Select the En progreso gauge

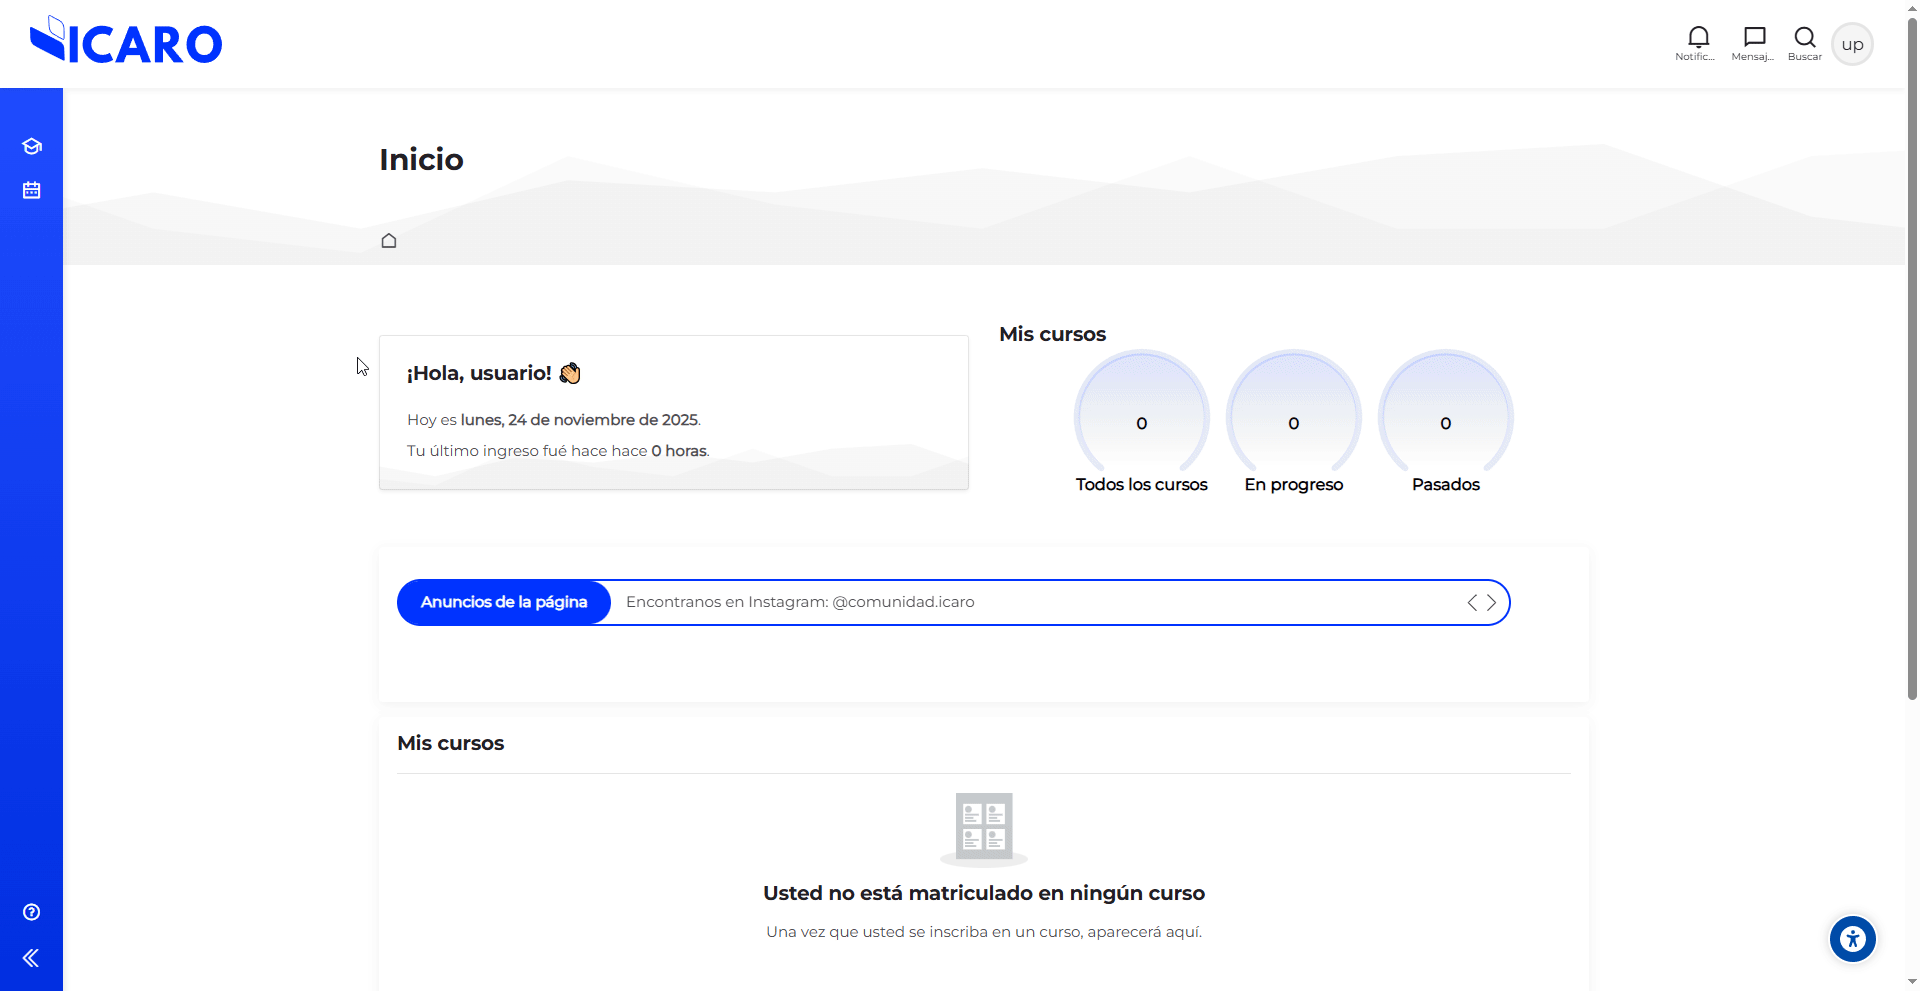pyautogui.click(x=1293, y=422)
